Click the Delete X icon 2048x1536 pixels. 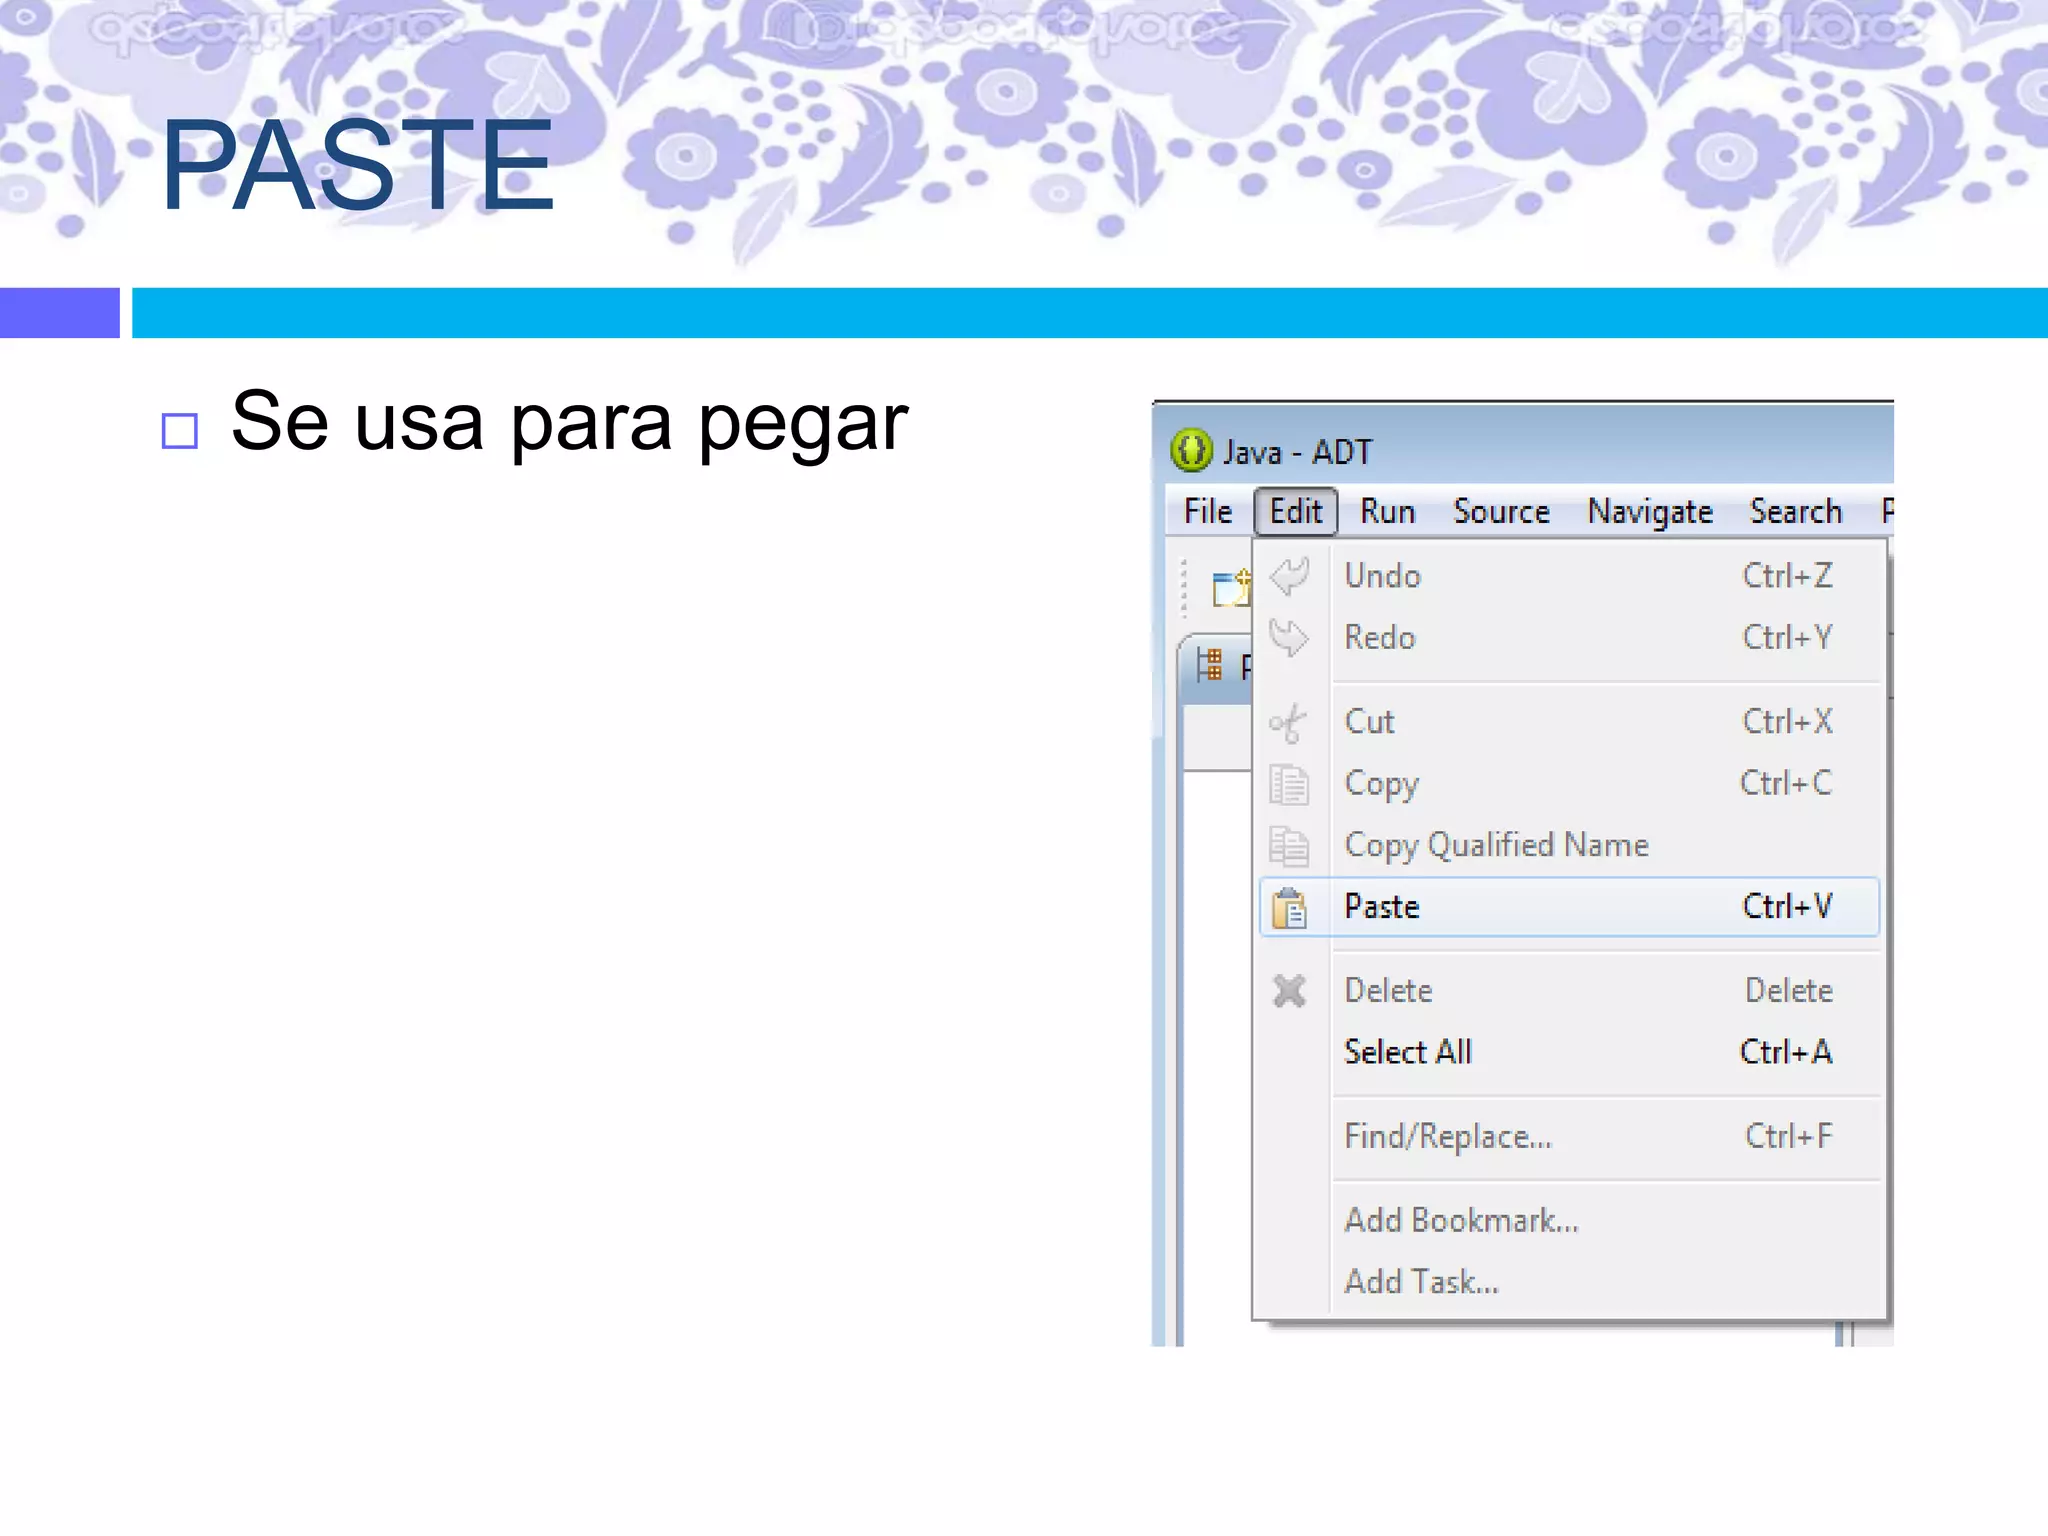[x=1290, y=991]
